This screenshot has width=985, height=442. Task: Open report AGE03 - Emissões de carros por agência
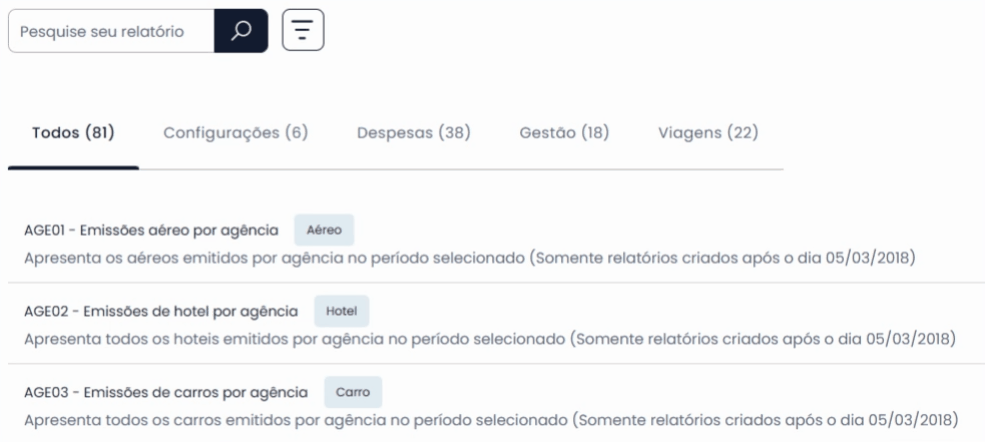click(x=166, y=392)
